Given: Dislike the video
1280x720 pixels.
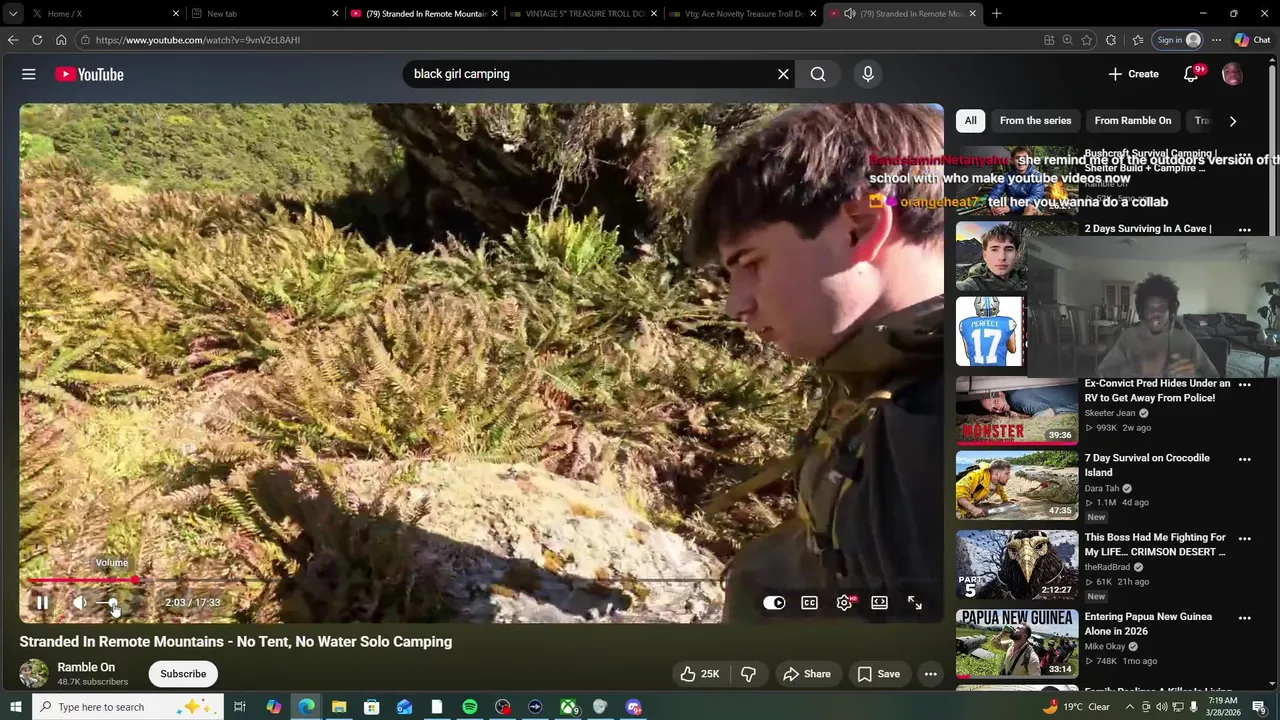Looking at the screenshot, I should click(x=748, y=674).
